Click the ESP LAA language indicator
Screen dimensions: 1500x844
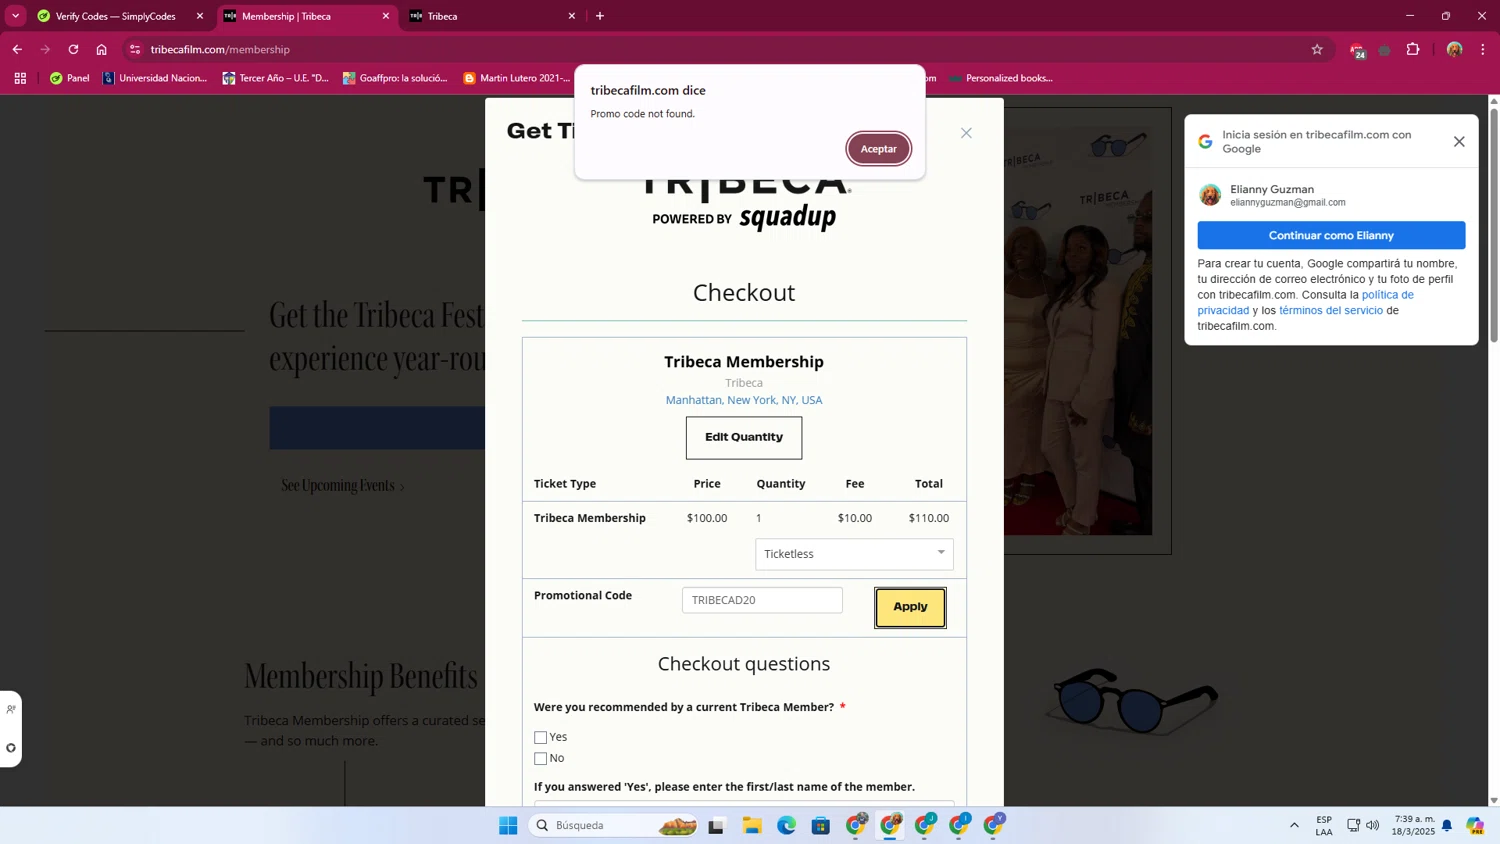pyautogui.click(x=1324, y=825)
